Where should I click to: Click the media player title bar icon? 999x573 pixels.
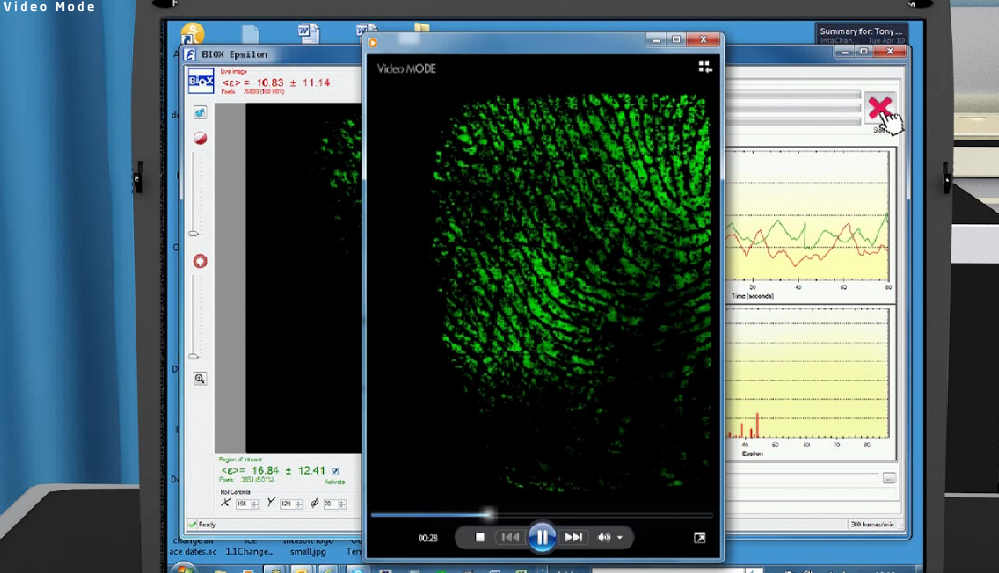tap(373, 42)
